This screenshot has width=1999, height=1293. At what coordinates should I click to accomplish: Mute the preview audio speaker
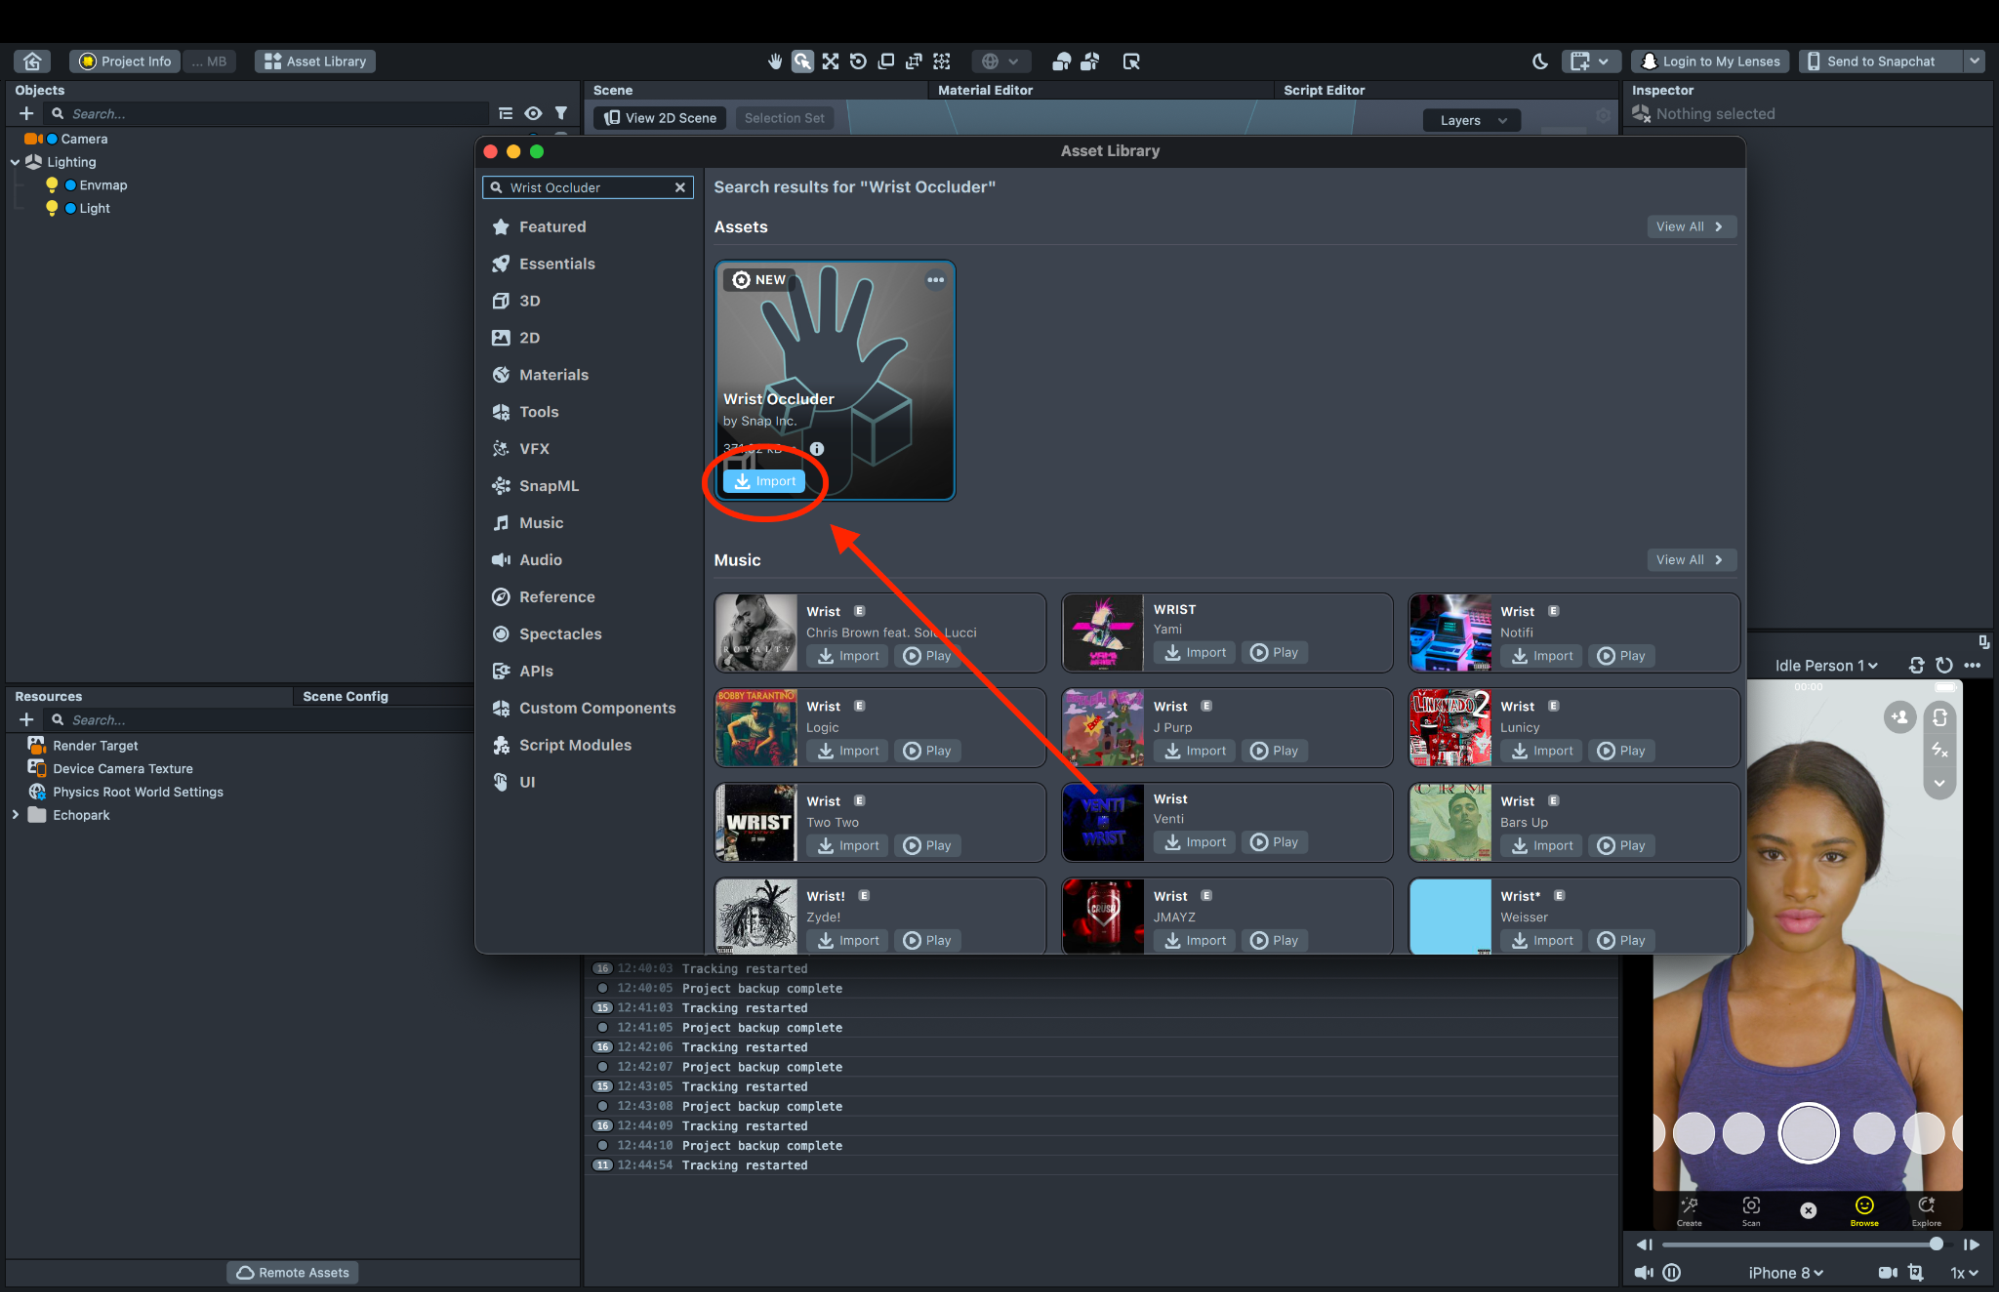coord(1643,1272)
